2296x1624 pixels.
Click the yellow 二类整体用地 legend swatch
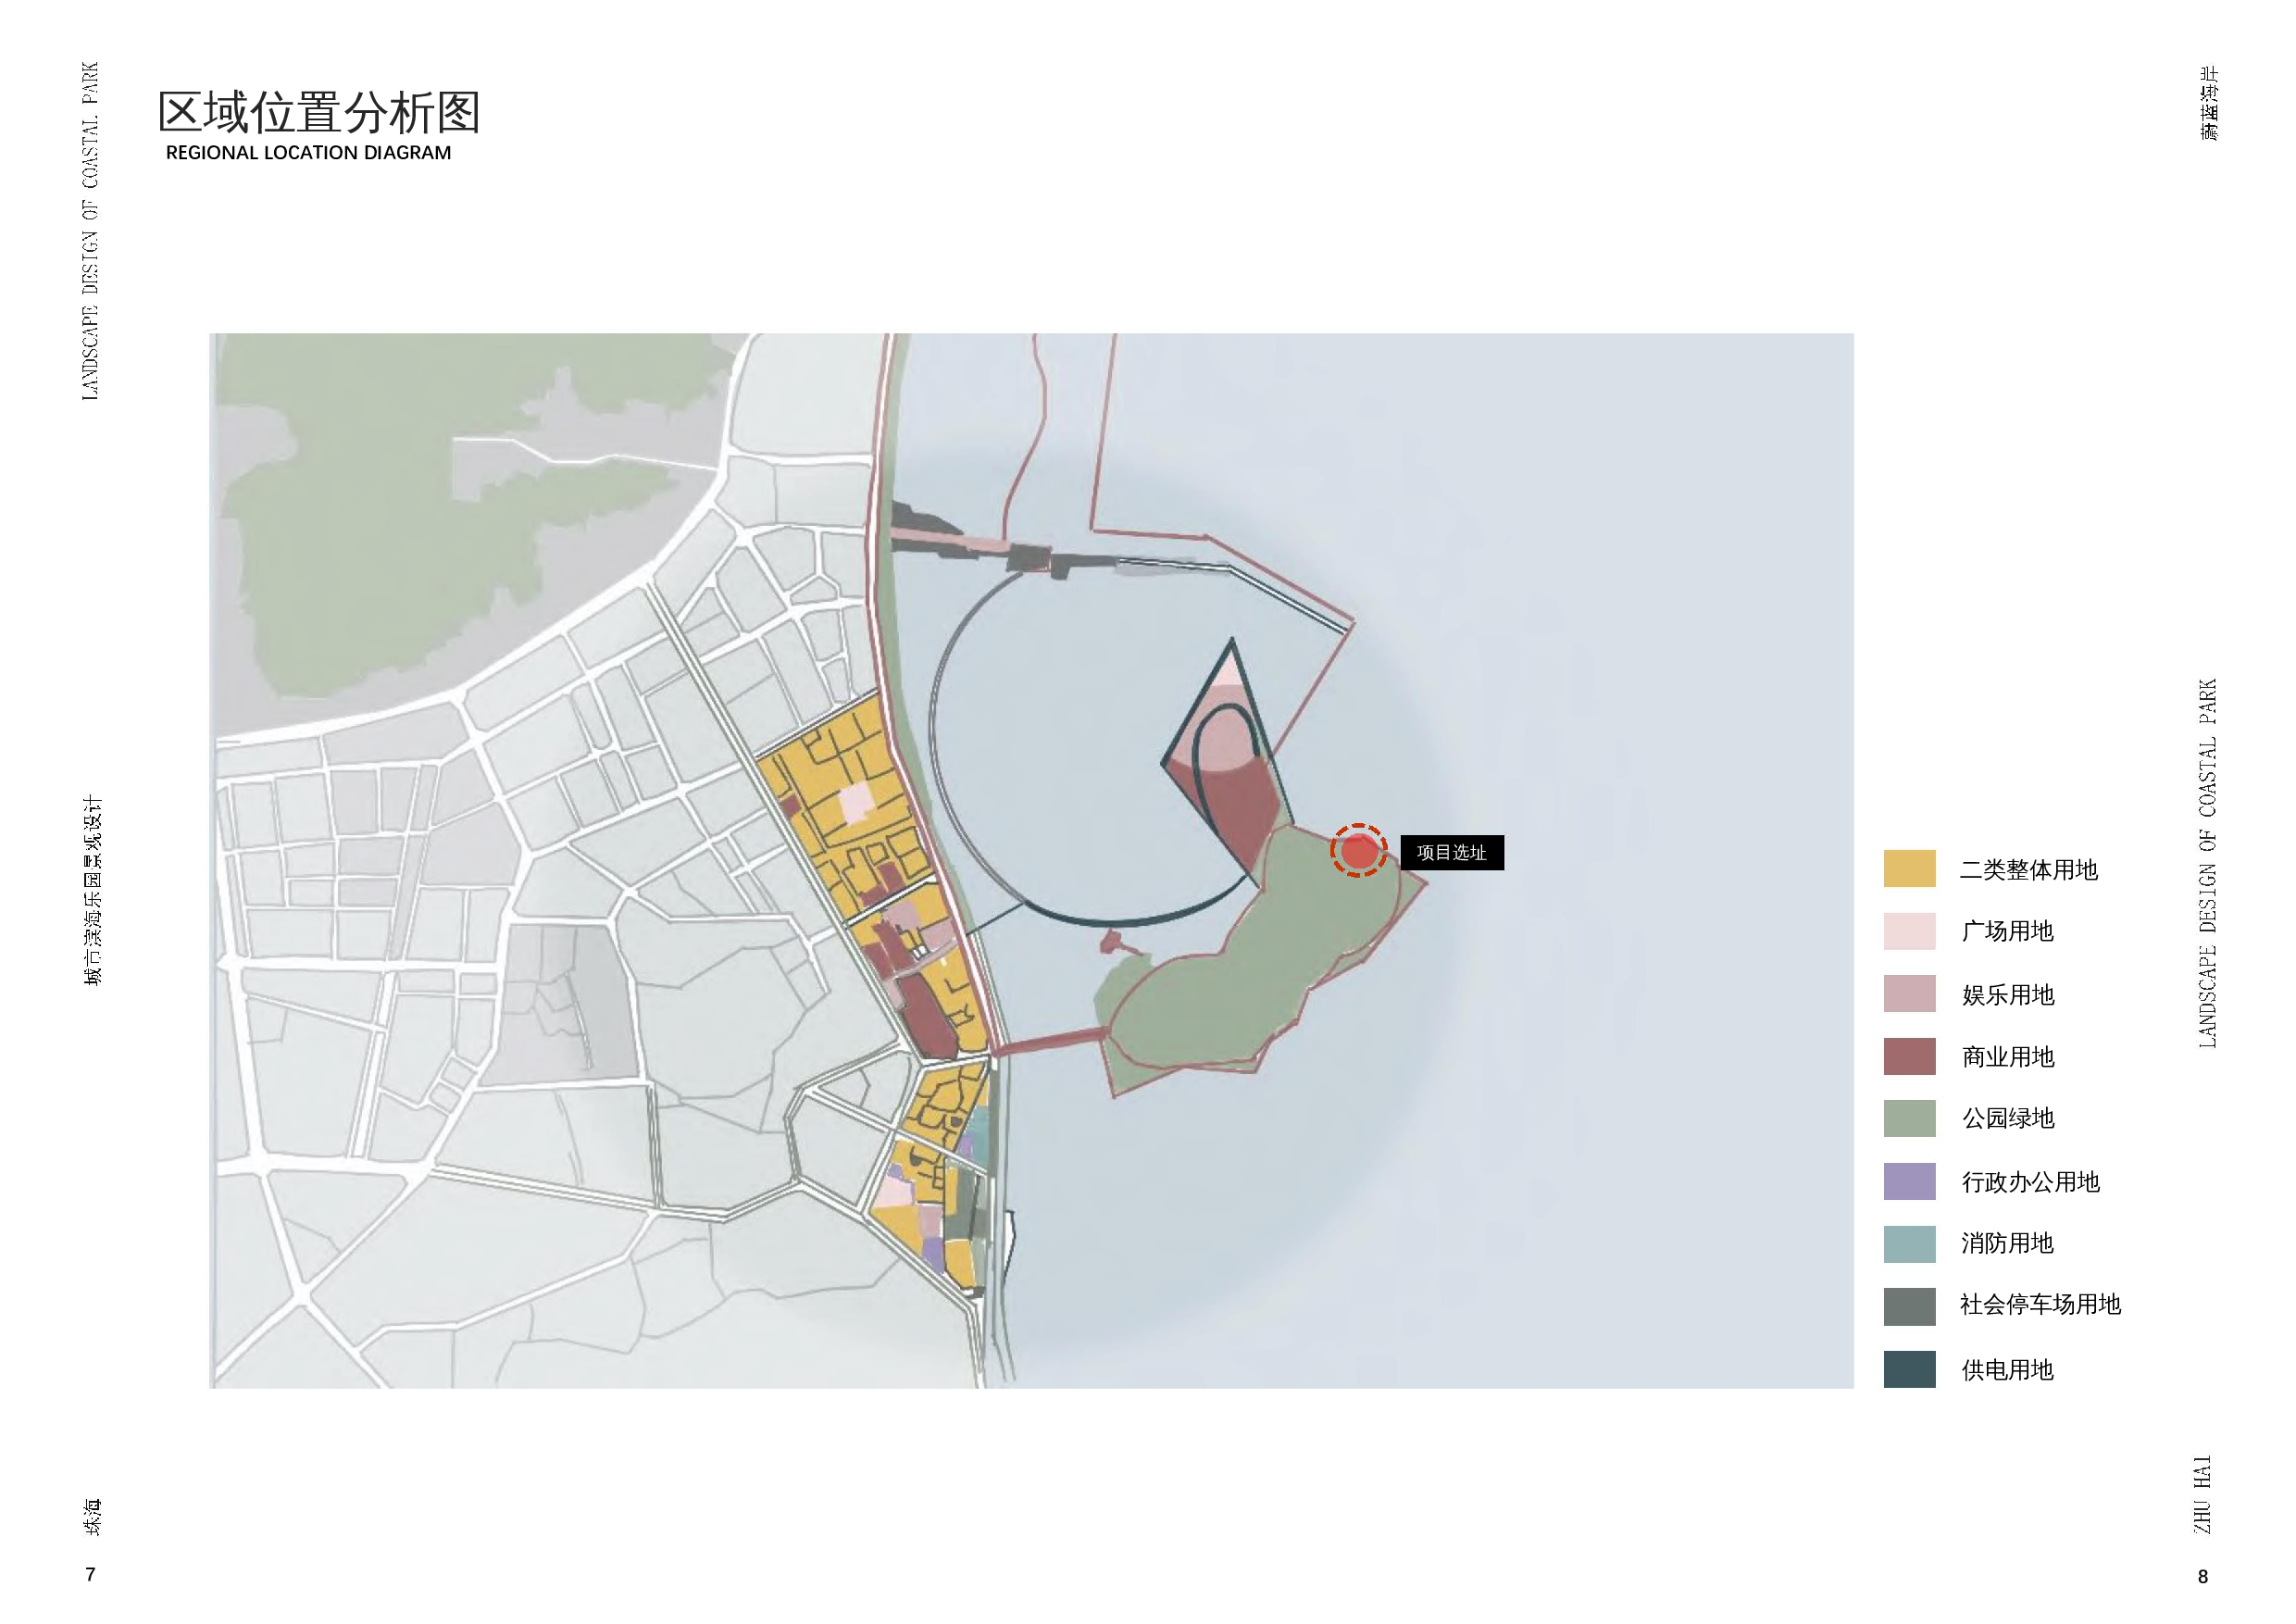(1909, 868)
